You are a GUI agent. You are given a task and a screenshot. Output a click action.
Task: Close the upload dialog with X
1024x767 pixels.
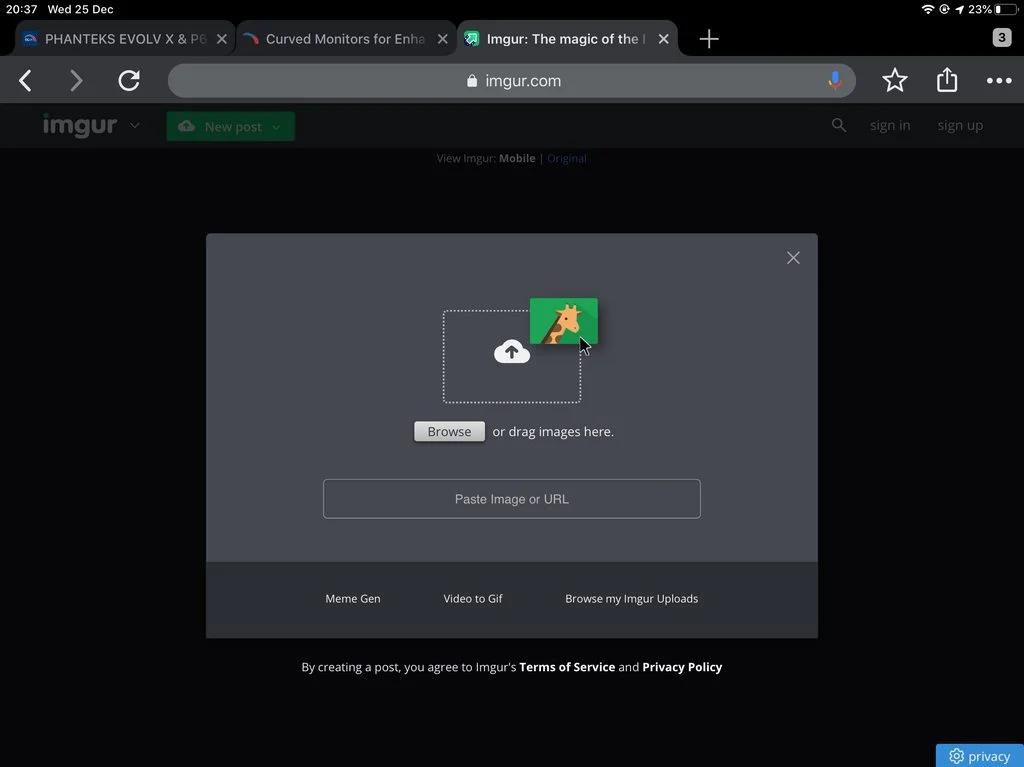(x=793, y=257)
